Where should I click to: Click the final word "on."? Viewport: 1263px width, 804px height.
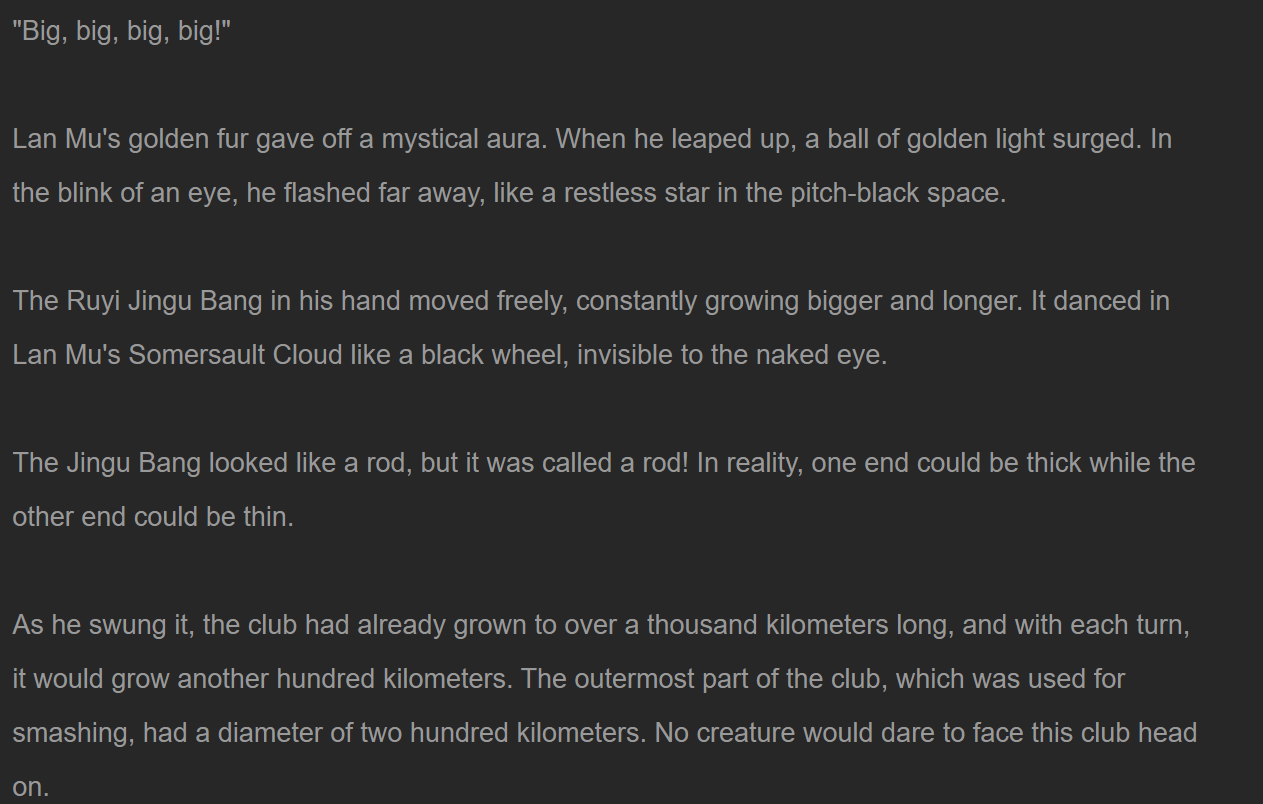pyautogui.click(x=30, y=787)
